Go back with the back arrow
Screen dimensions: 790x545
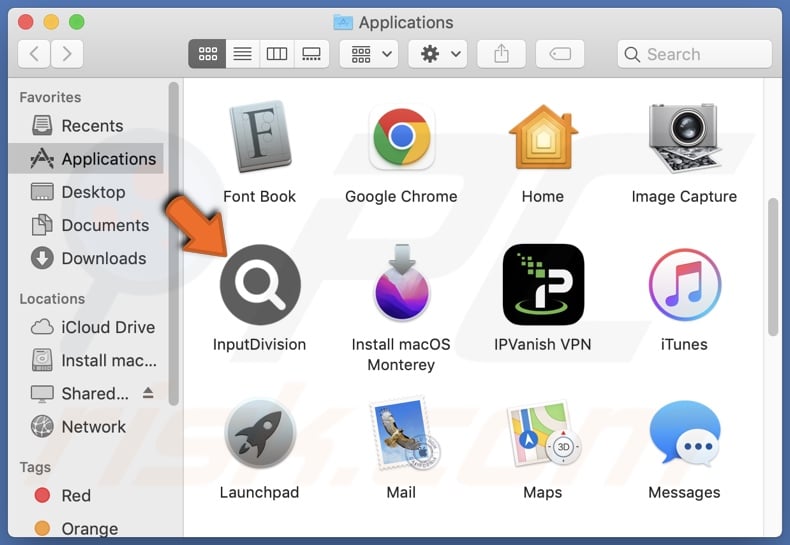tap(34, 53)
